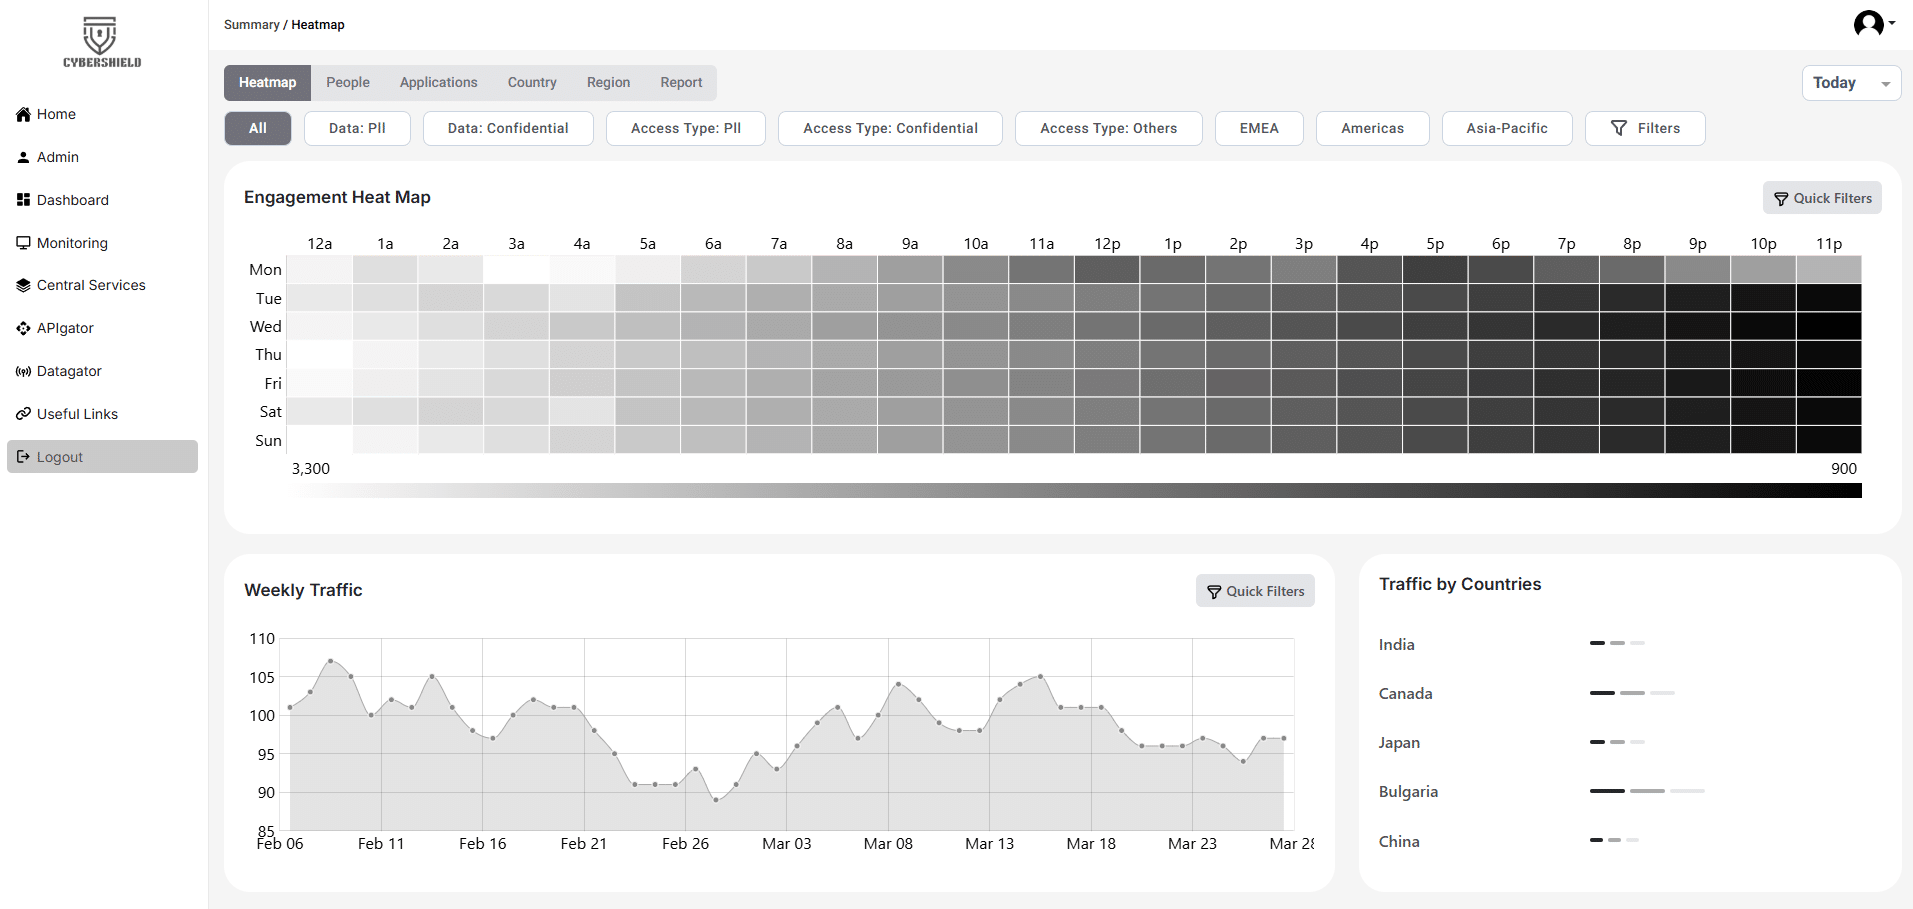Viewport: 1913px width, 909px height.
Task: Click the Logout button
Action: pyautogui.click(x=102, y=457)
